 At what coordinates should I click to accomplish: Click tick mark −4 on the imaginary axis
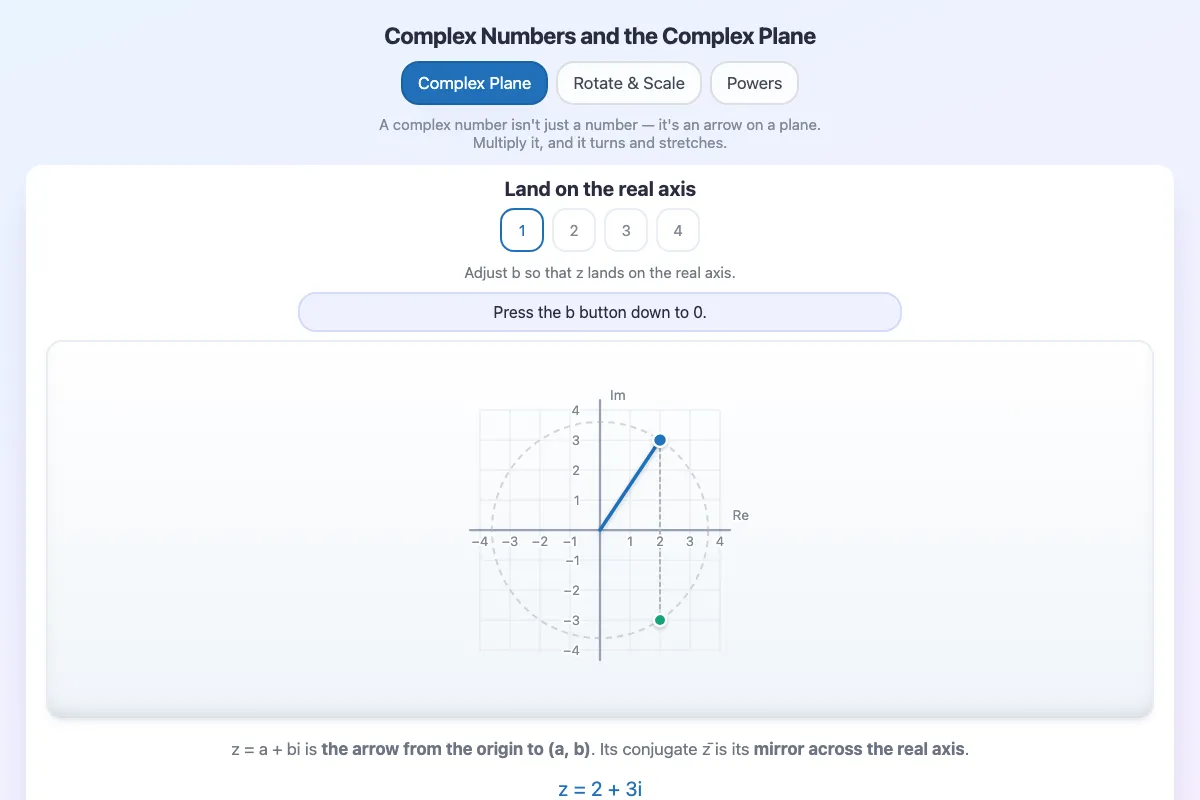tap(571, 651)
